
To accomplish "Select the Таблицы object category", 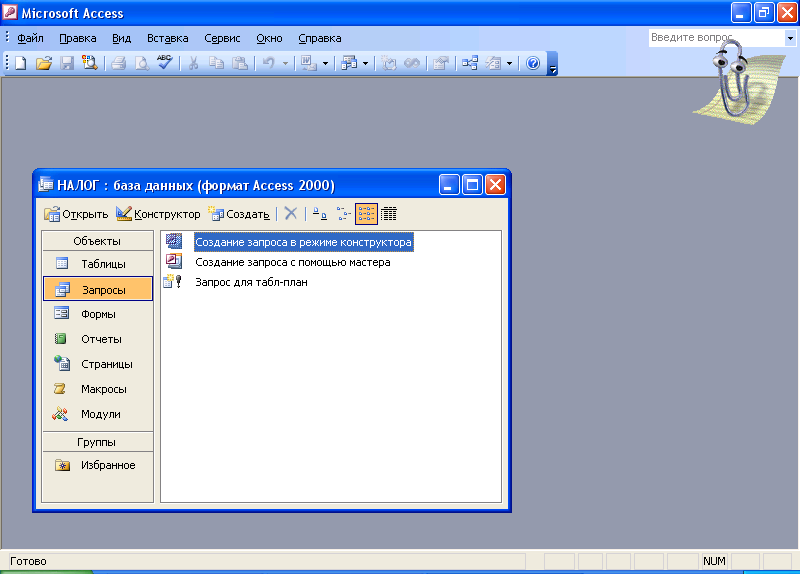I will pyautogui.click(x=97, y=264).
